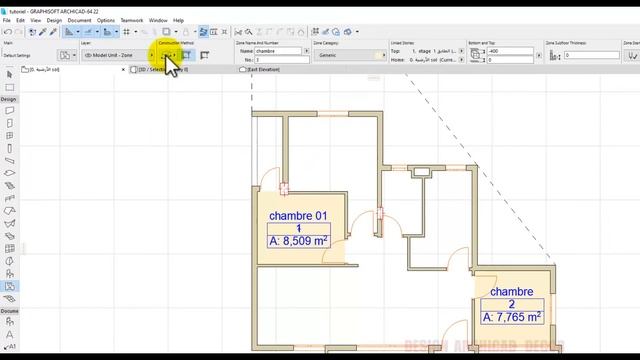This screenshot has height=360, width=640.
Task: Open the Grid Snap dropdown arrow
Action: point(136,32)
